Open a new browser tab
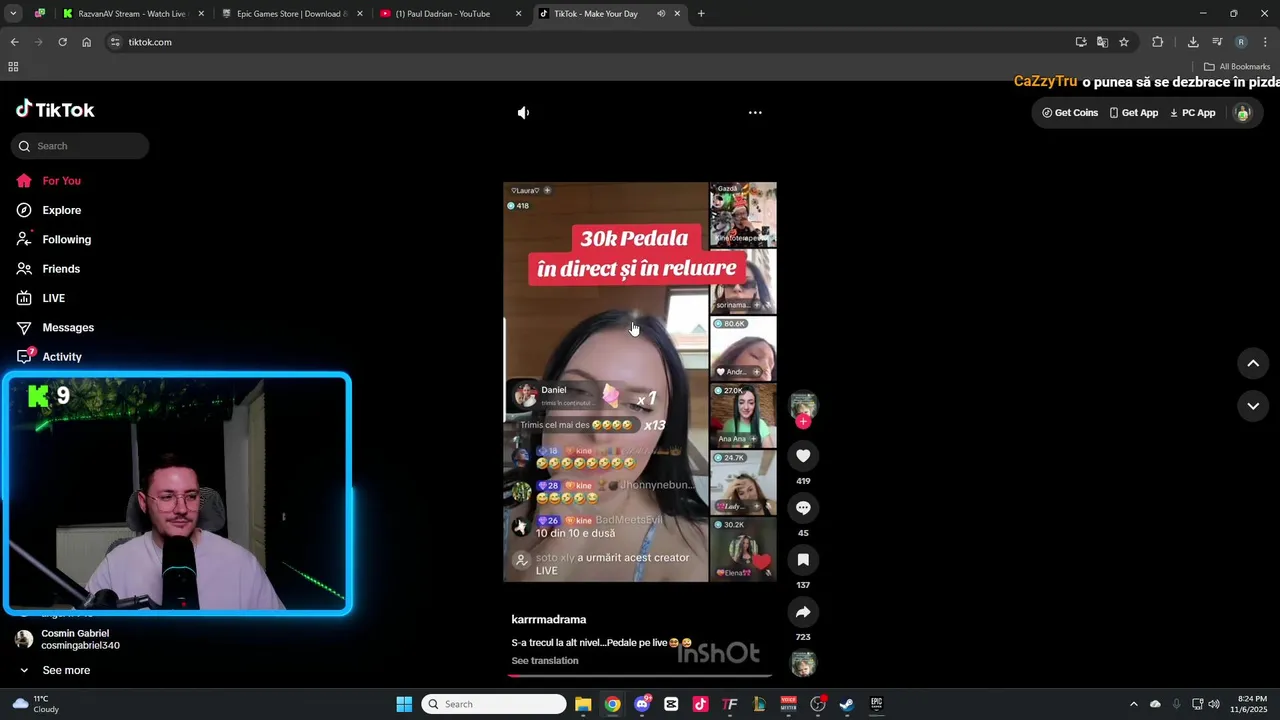This screenshot has width=1280, height=720. 701,14
